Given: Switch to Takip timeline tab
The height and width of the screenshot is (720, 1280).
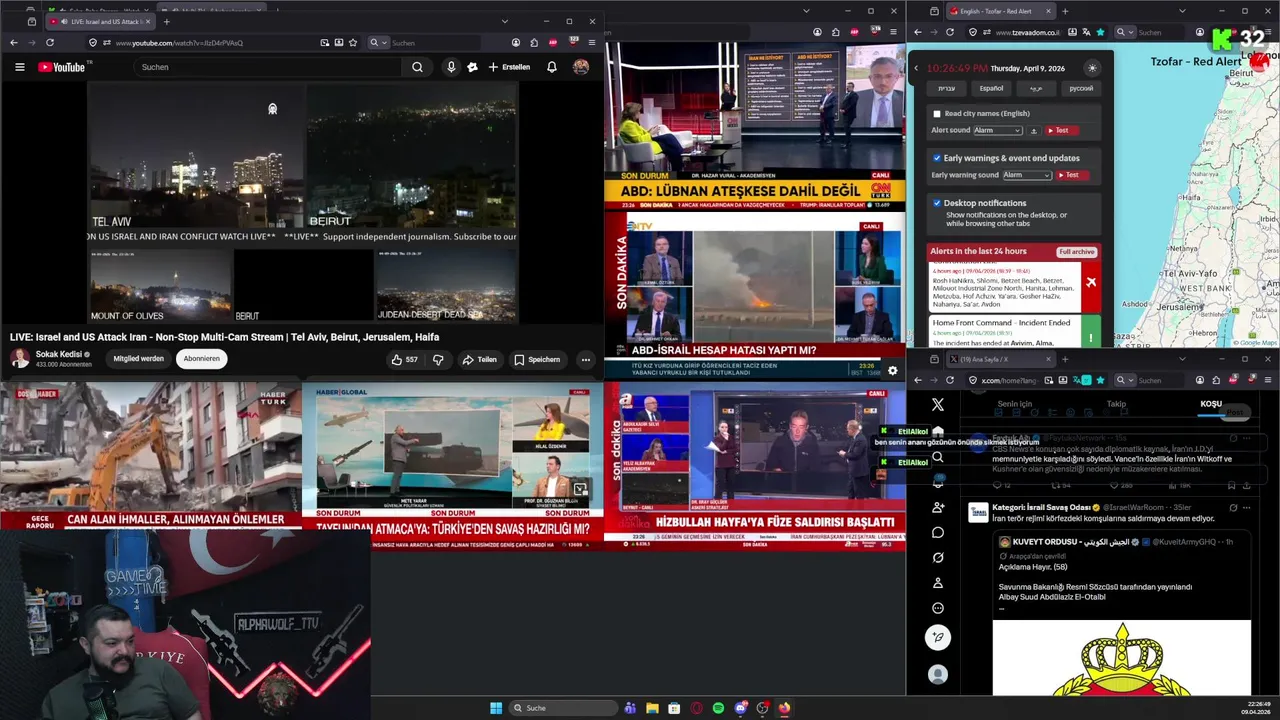Looking at the screenshot, I should coord(1116,404).
